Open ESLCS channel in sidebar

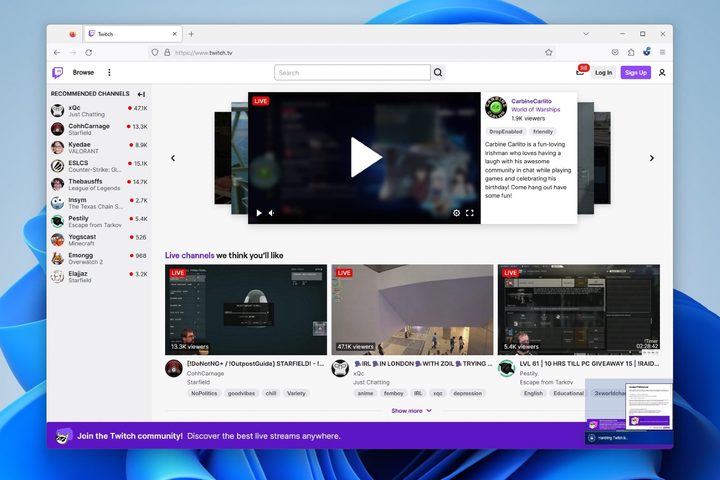99,166
